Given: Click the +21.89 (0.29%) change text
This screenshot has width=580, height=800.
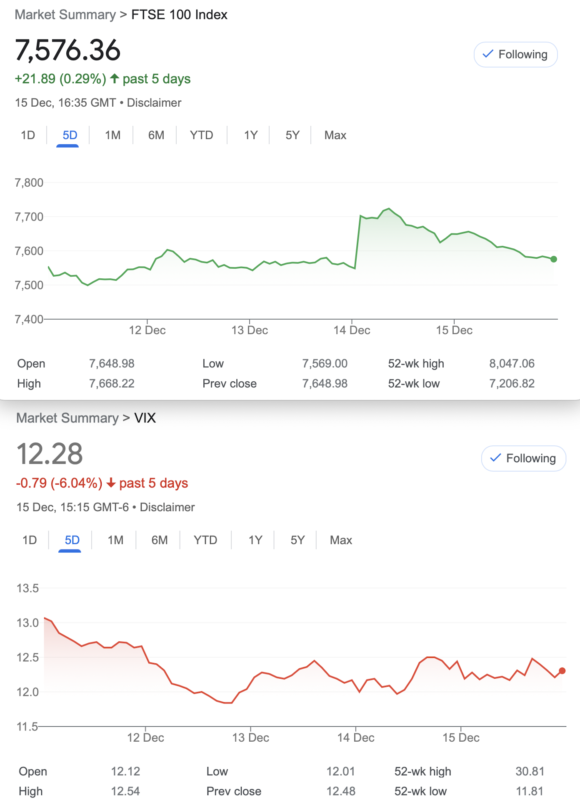Looking at the screenshot, I should click(61, 79).
